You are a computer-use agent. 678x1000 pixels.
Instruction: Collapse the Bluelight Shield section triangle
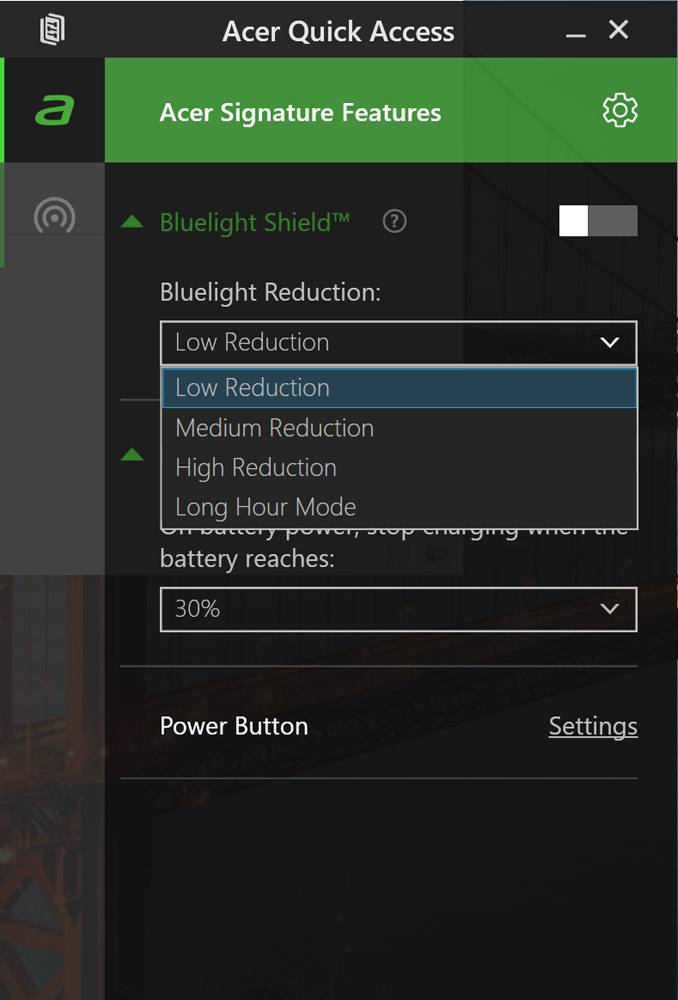pyautogui.click(x=132, y=221)
